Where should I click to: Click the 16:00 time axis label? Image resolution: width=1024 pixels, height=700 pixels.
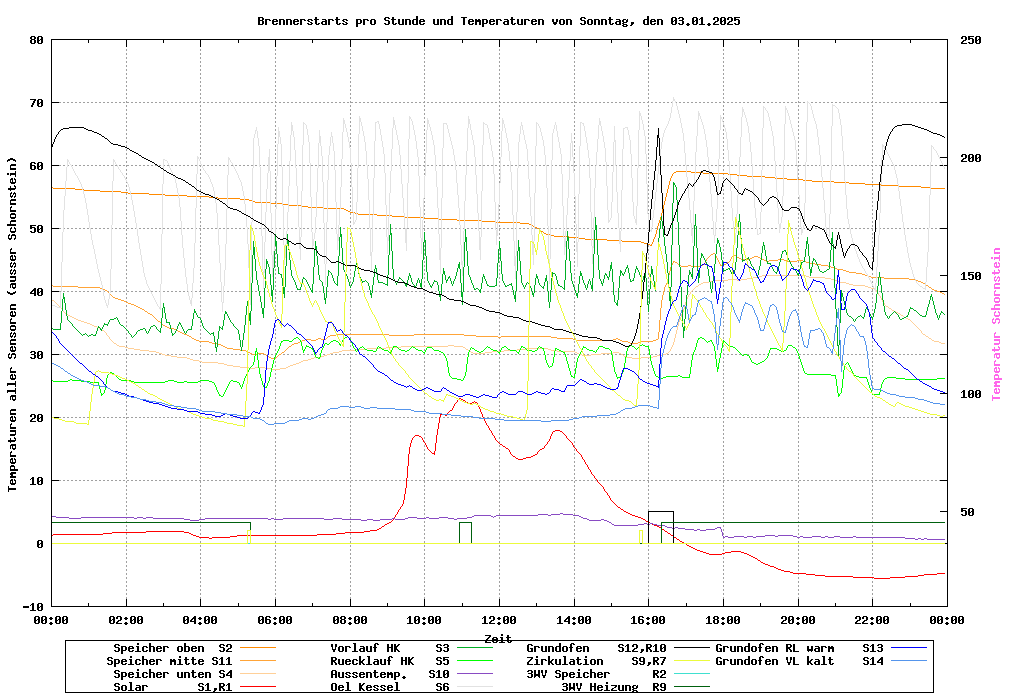pos(648,620)
